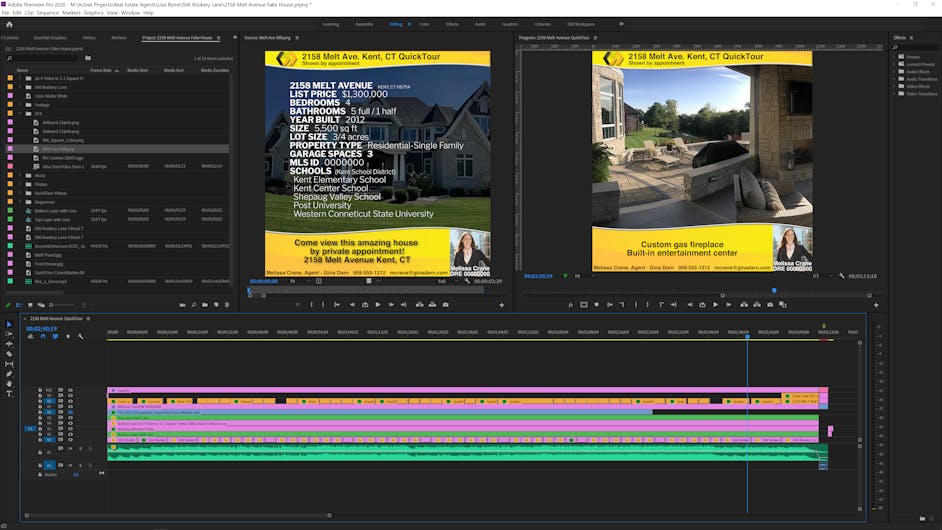Click the Effects panel search field
The width and height of the screenshot is (942, 530).
click(915, 47)
